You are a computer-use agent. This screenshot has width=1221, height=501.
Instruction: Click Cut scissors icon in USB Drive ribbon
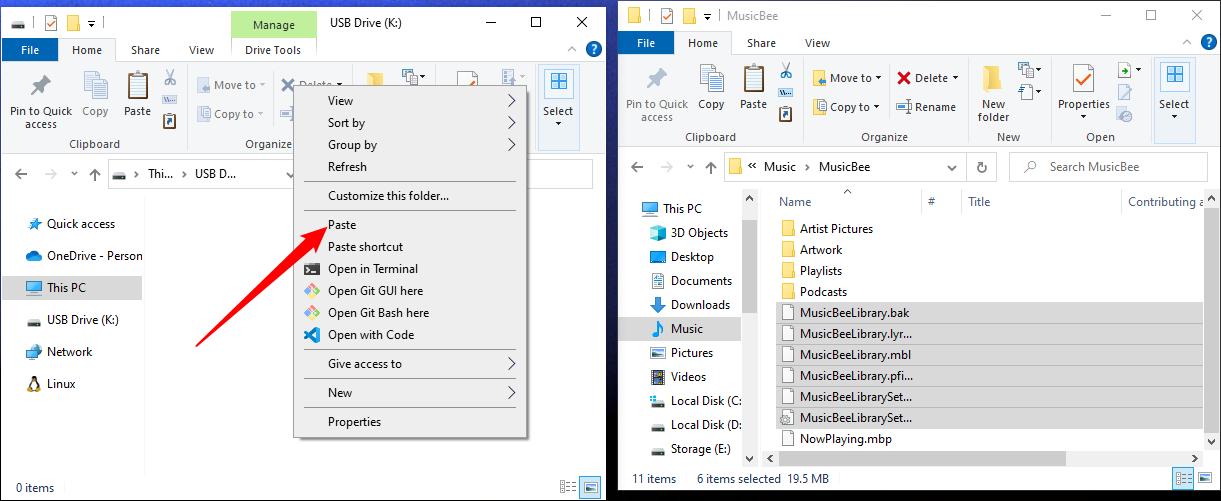(x=170, y=78)
